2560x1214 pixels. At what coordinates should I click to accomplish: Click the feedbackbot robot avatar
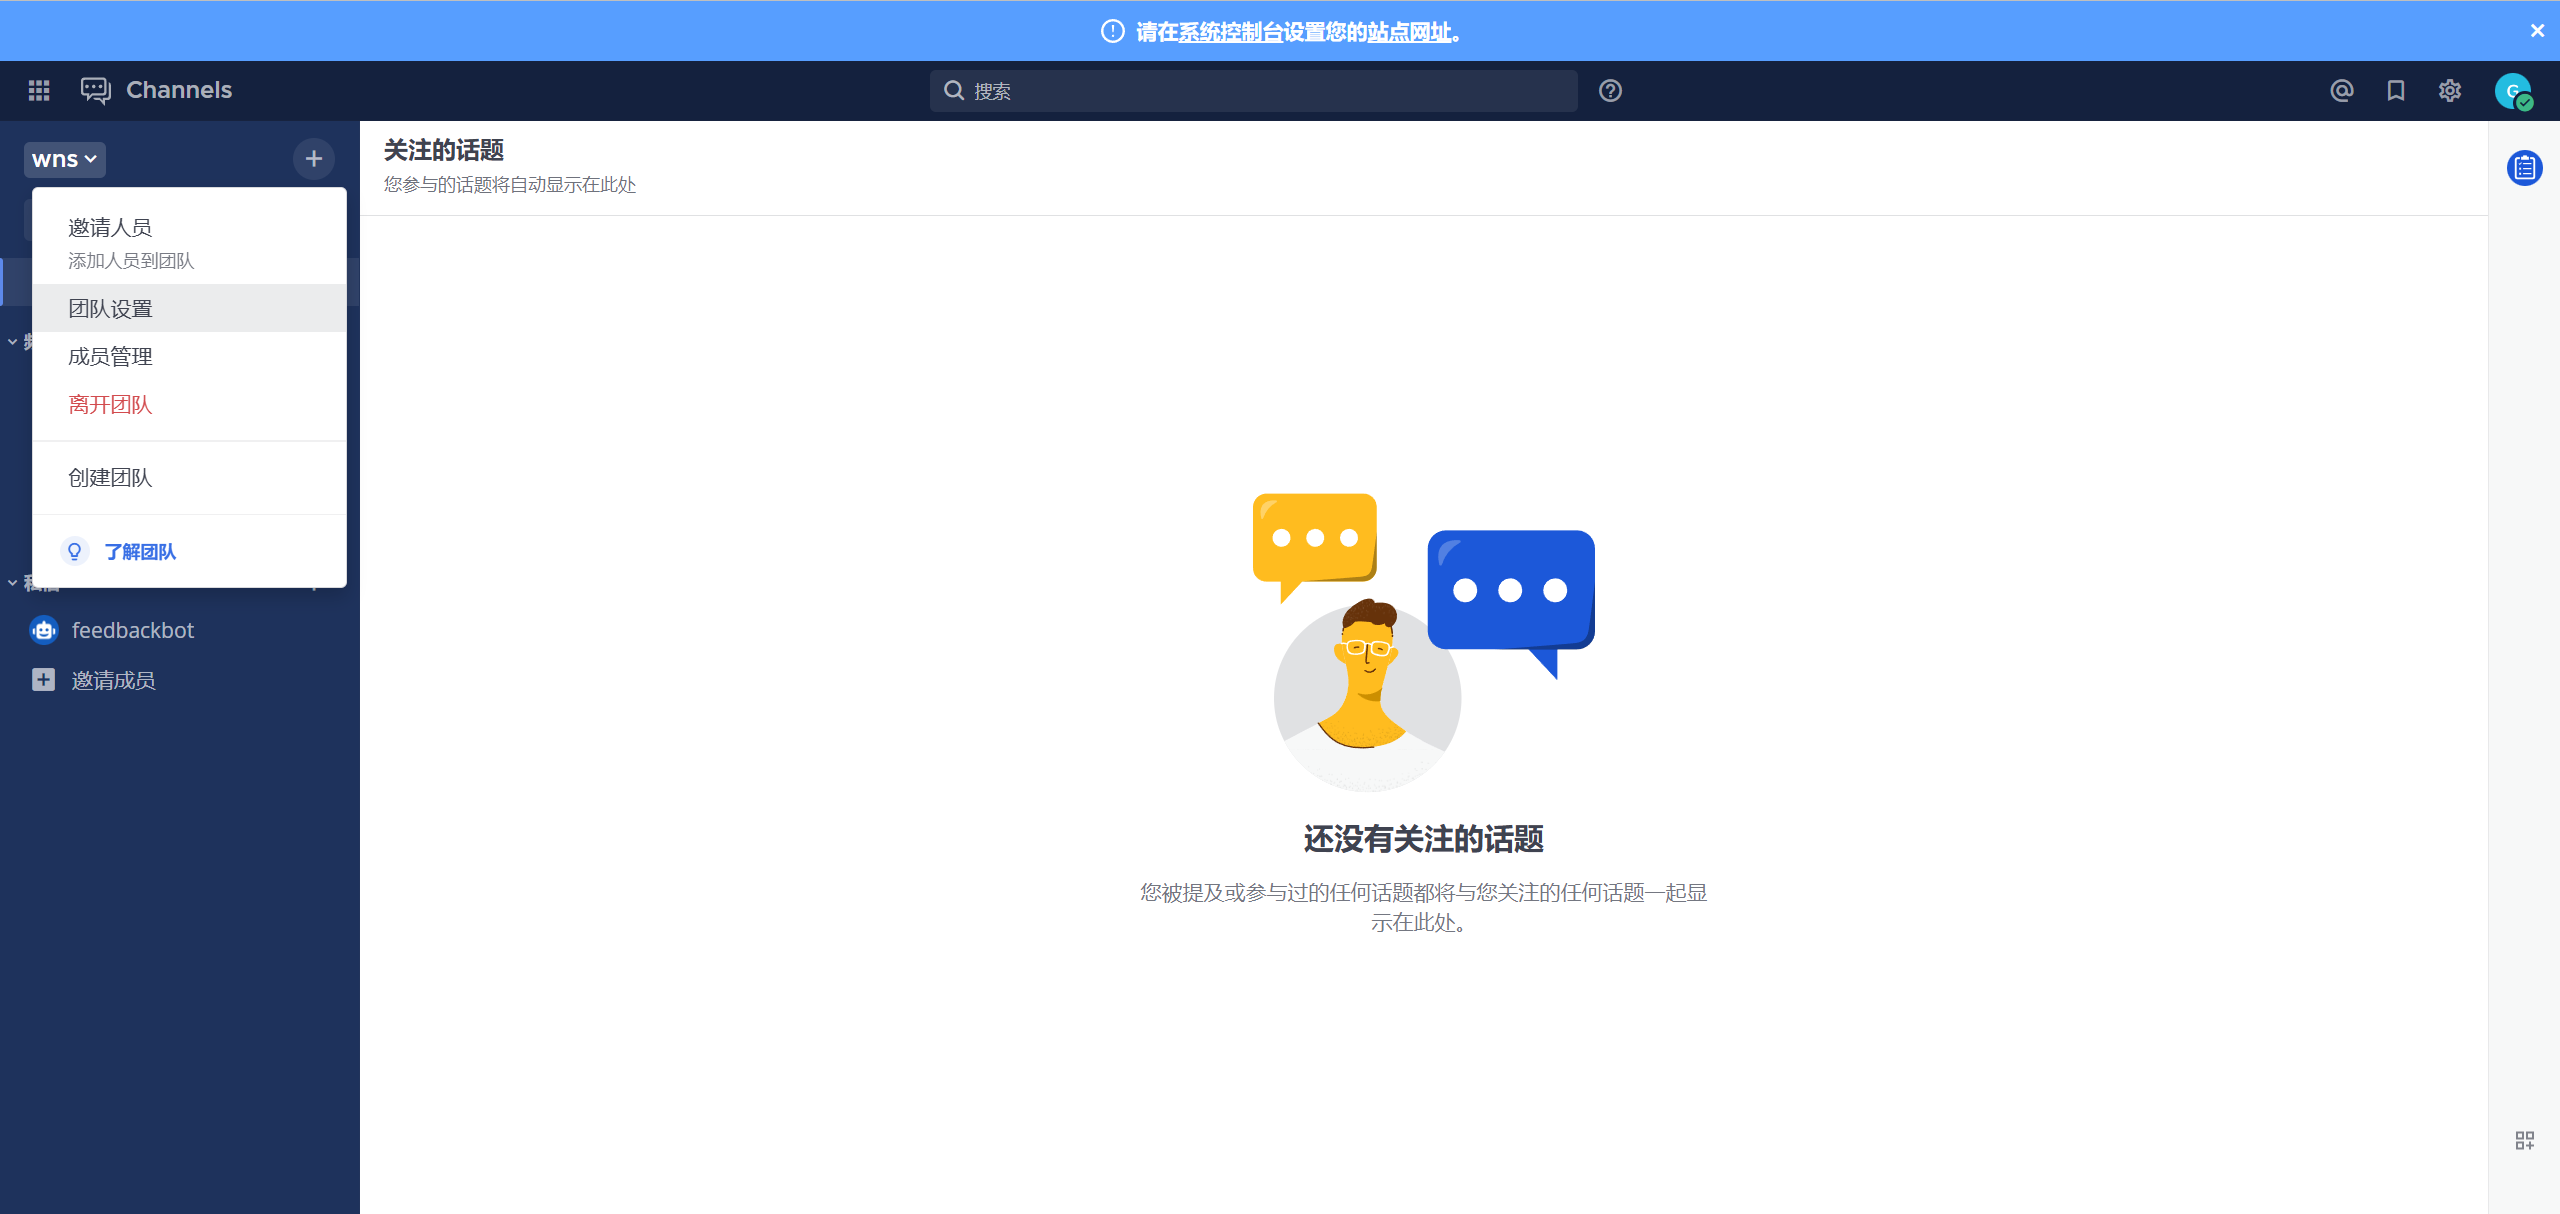[44, 630]
